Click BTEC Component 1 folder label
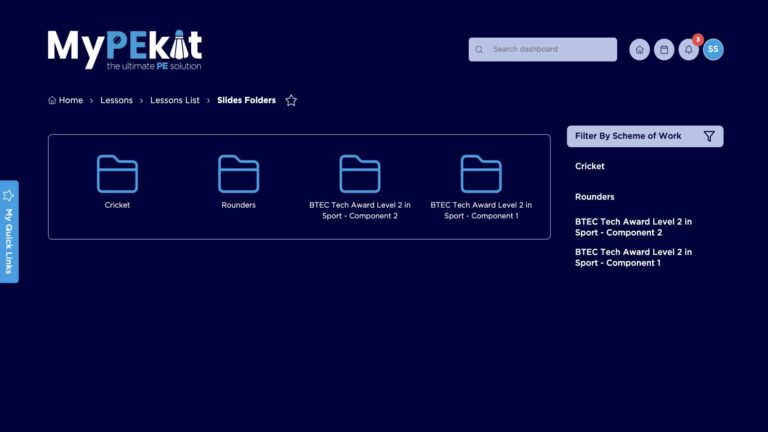768x432 pixels. pos(481,211)
